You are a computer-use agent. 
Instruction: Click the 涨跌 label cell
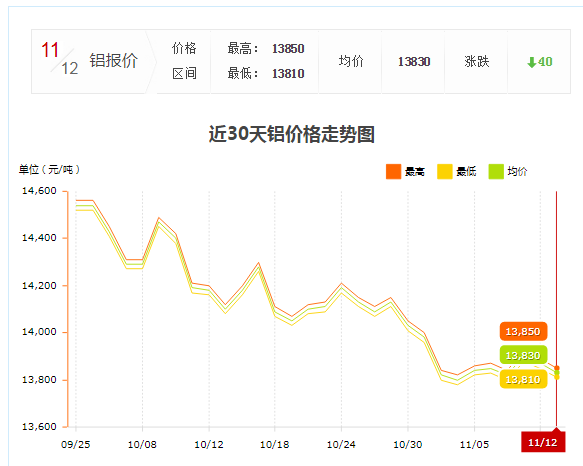point(476,61)
